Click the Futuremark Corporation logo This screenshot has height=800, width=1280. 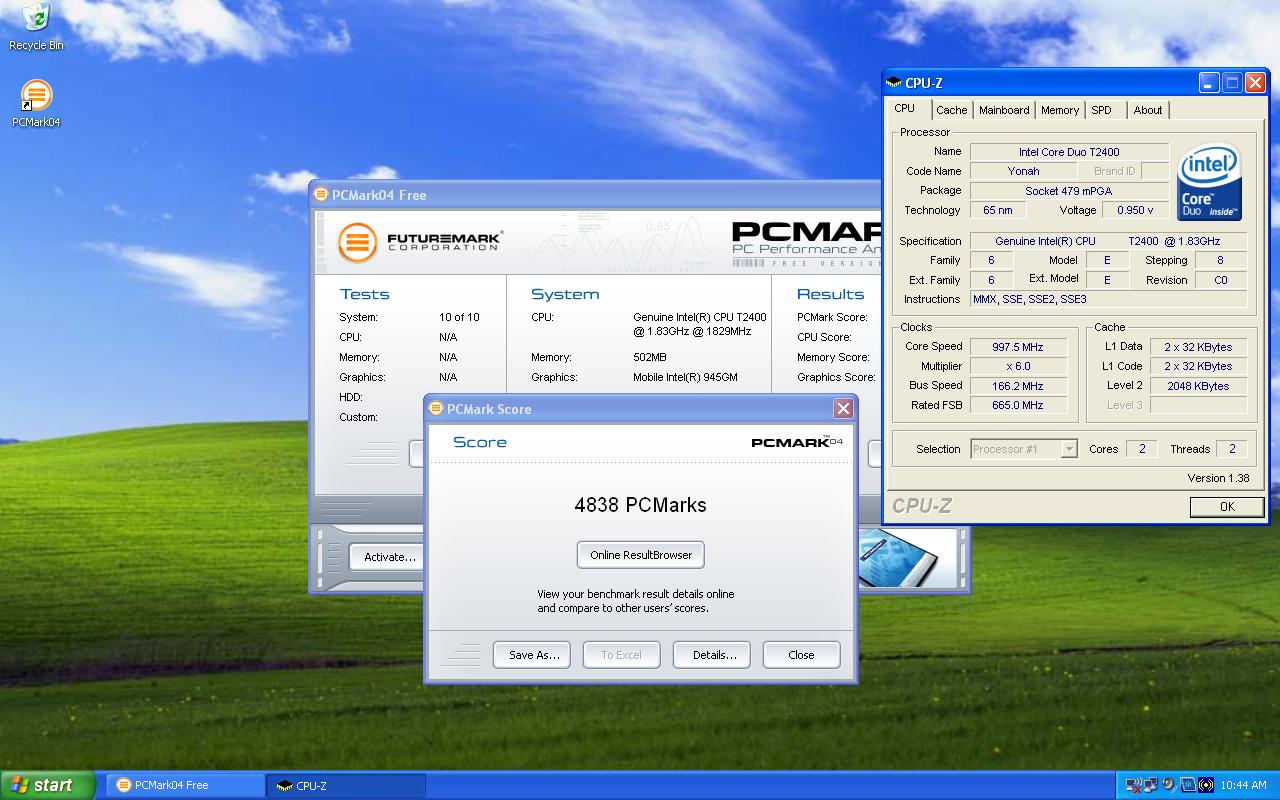(420, 242)
